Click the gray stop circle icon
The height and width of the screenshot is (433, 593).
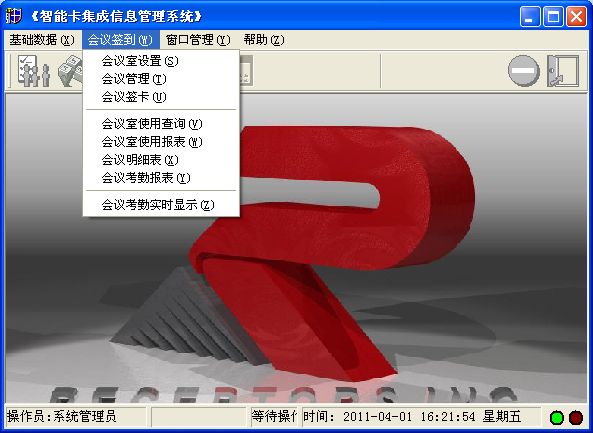click(523, 71)
